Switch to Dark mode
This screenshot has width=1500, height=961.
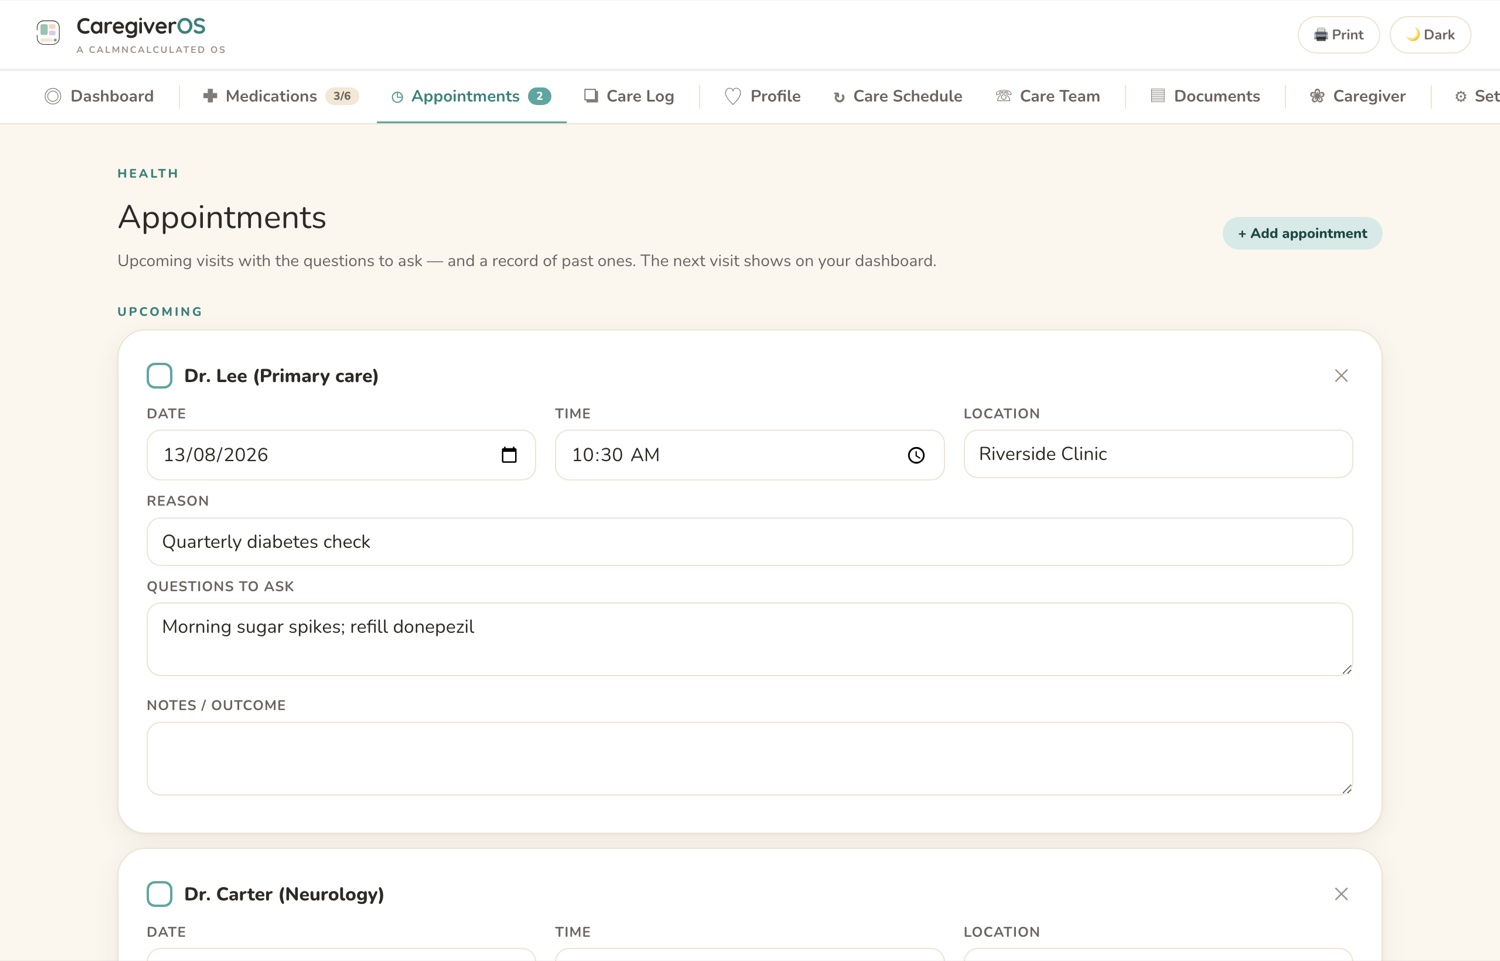click(1430, 35)
